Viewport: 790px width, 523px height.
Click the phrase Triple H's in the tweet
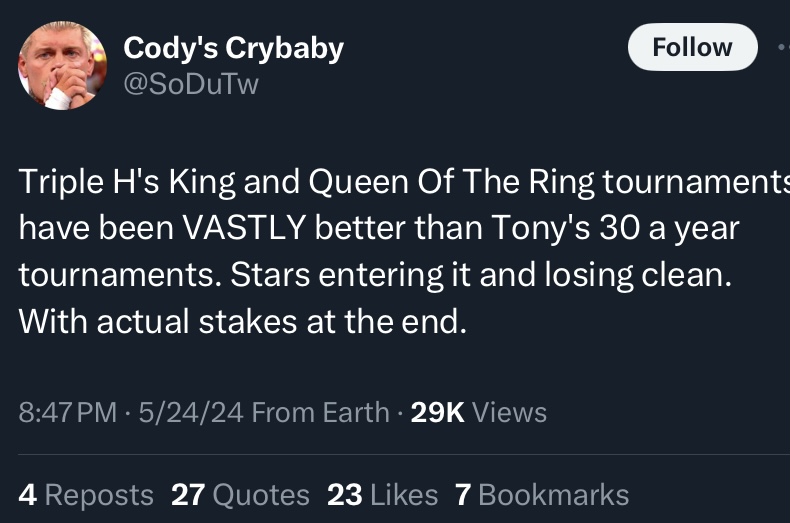coord(89,181)
